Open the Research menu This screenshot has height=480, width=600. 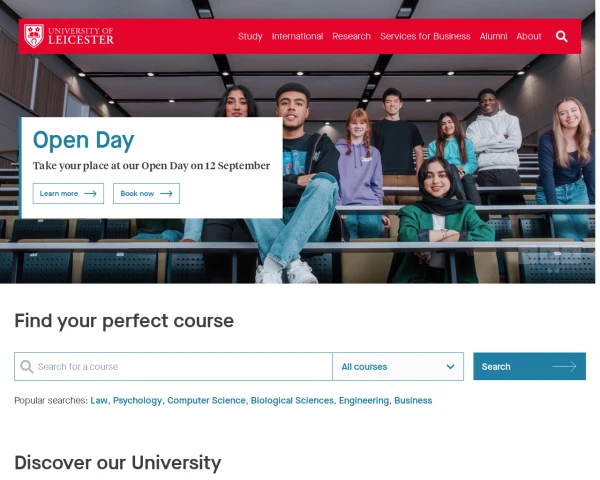[351, 36]
